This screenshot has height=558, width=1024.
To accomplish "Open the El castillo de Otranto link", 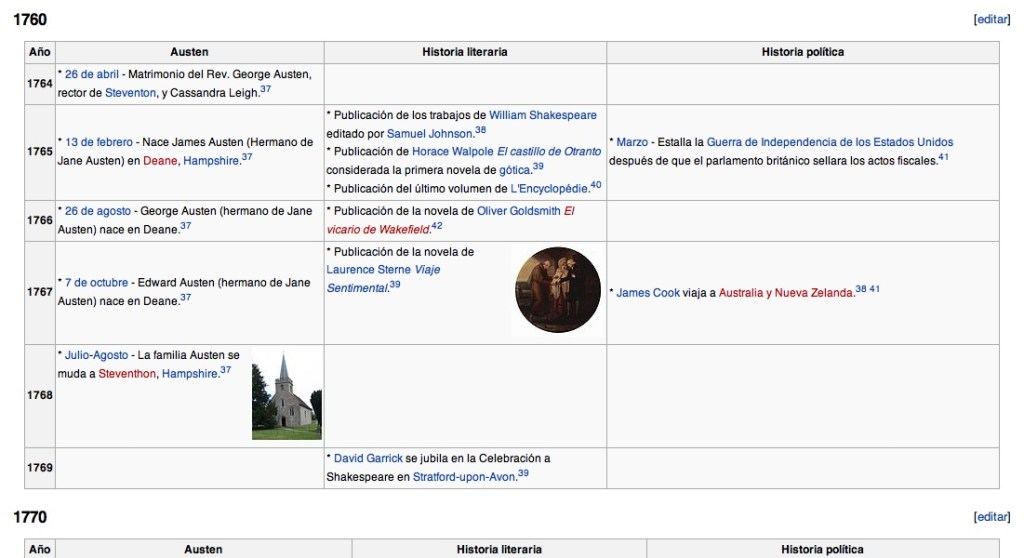I will tap(542, 151).
